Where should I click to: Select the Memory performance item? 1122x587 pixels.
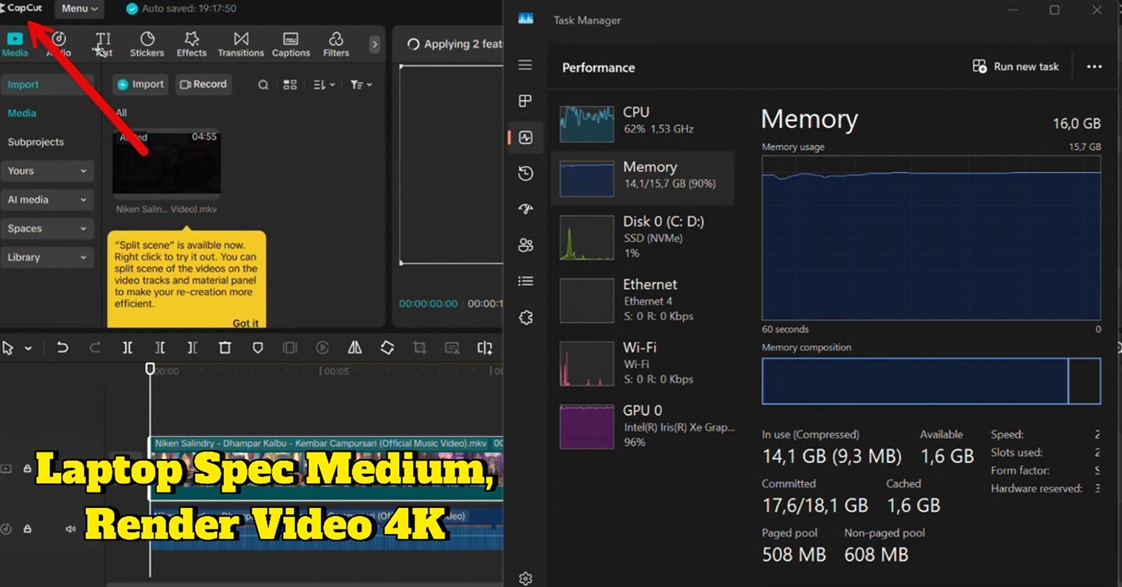pos(643,178)
